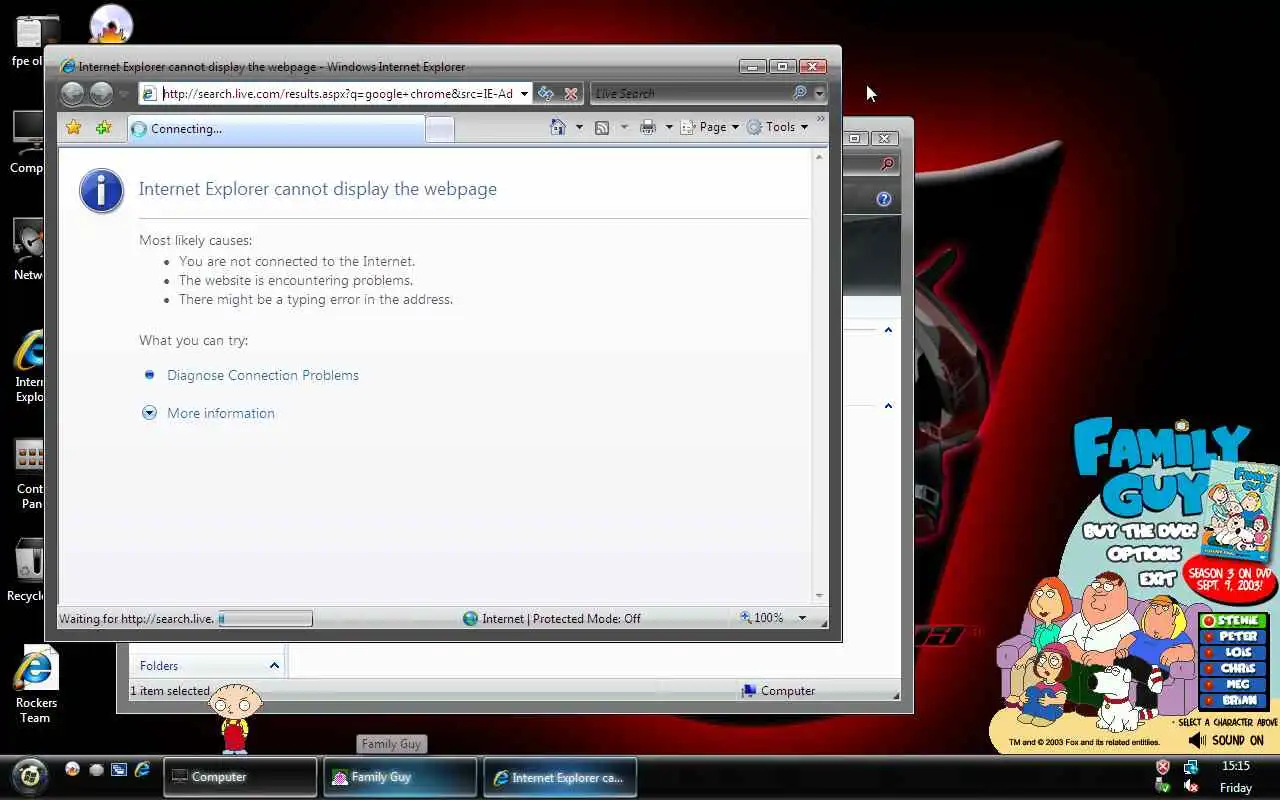Go back in Internet Explorer
Viewport: 1280px width, 800px height.
pos(72,94)
